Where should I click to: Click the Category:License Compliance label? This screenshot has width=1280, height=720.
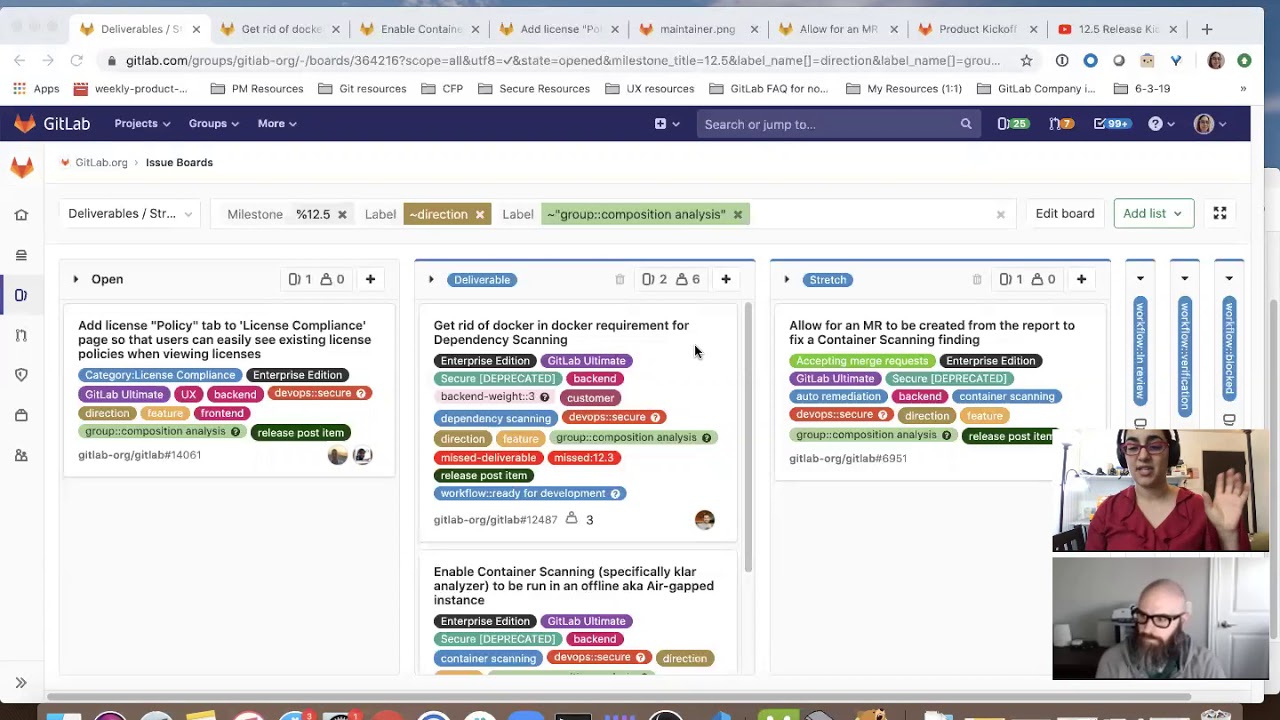click(160, 375)
